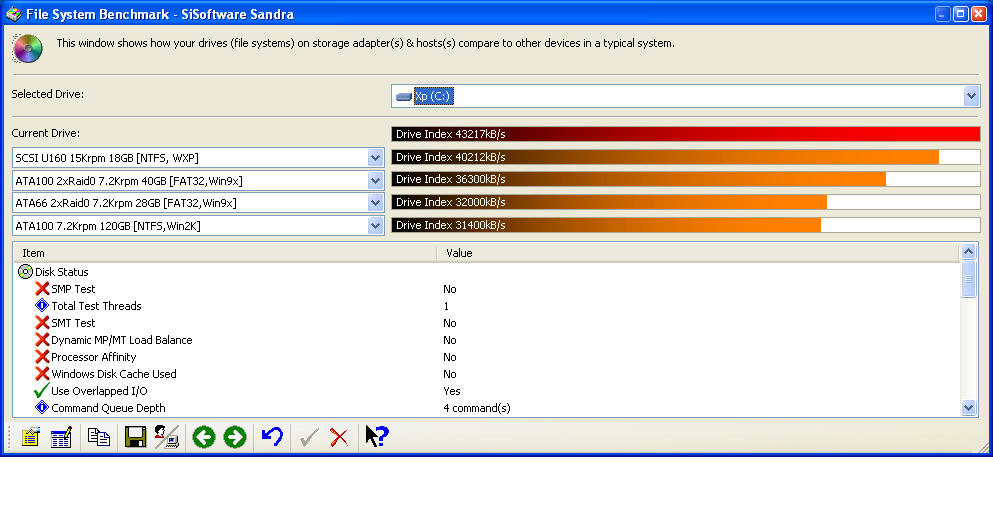Viewport: 993px width, 512px height.
Task: Click the value 4 command(s)
Action: 477,408
